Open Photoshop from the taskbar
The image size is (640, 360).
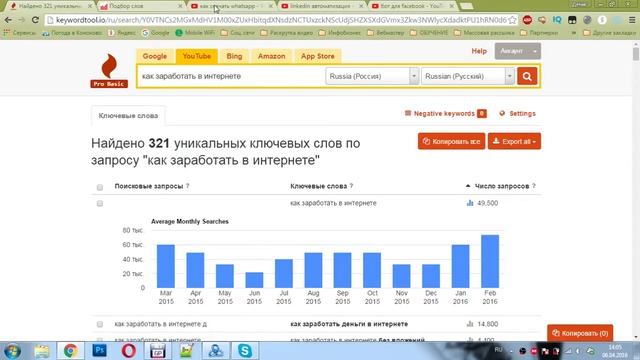(100, 351)
